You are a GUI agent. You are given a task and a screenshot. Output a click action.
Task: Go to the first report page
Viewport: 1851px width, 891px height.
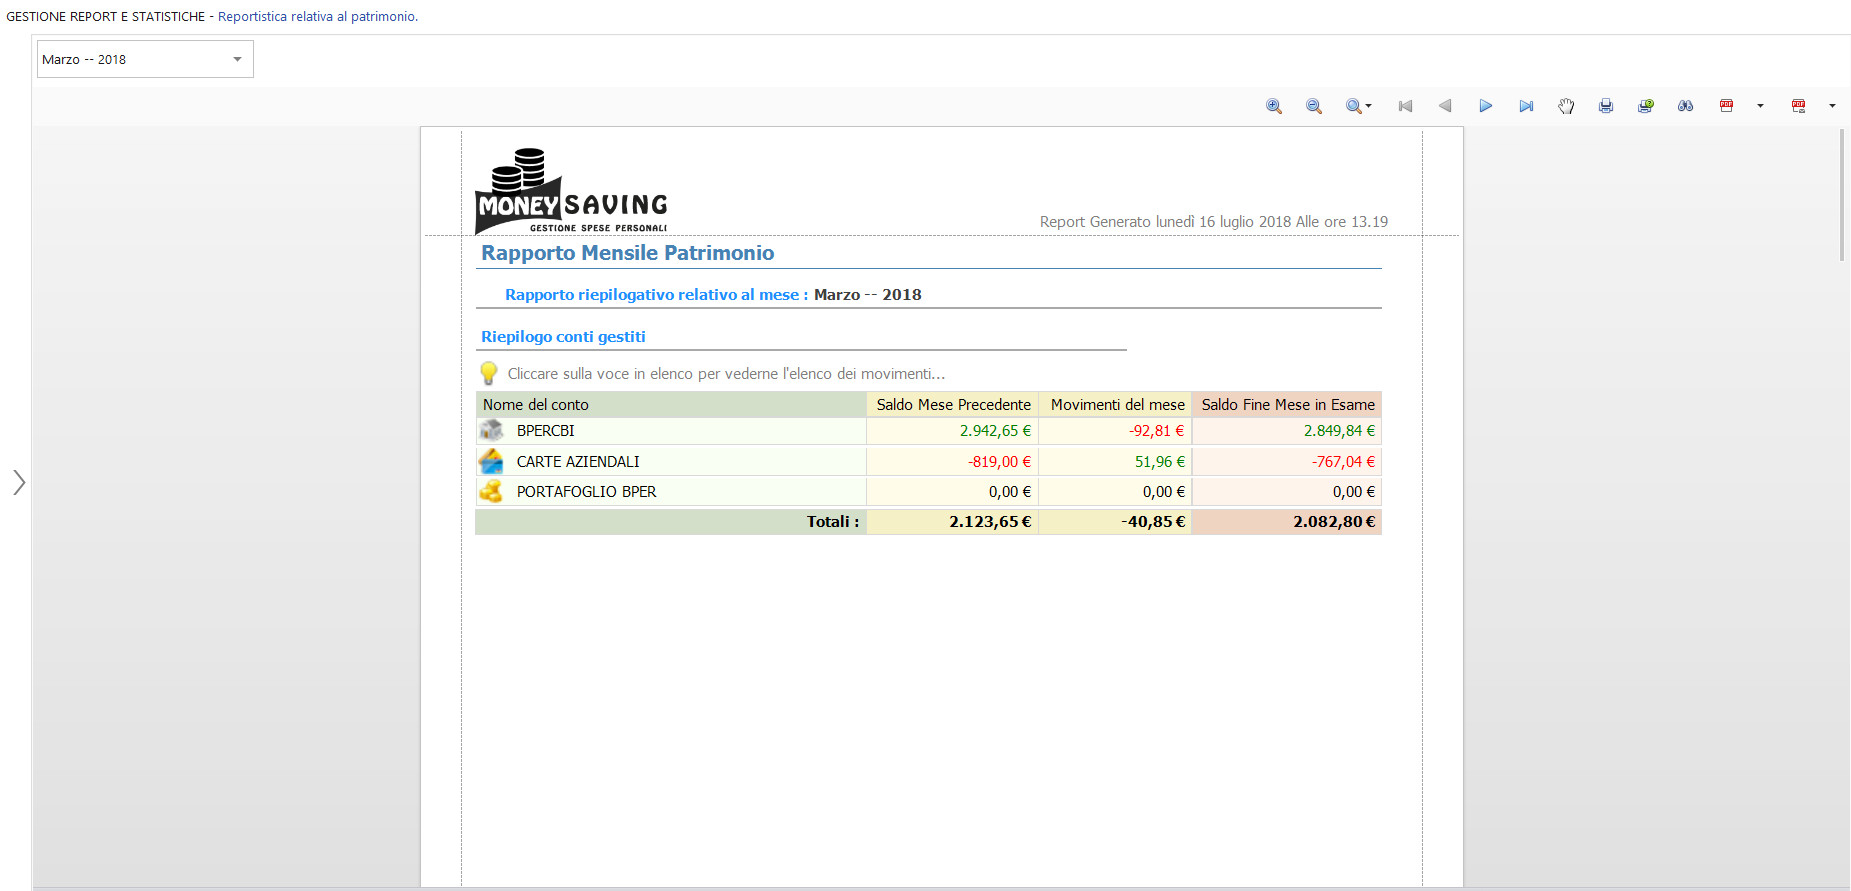coord(1405,106)
